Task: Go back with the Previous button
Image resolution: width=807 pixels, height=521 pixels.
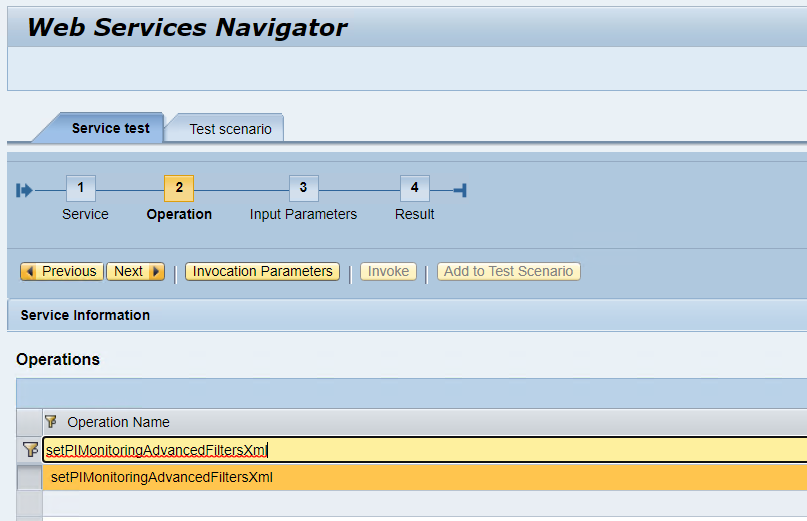Action: click(x=61, y=271)
